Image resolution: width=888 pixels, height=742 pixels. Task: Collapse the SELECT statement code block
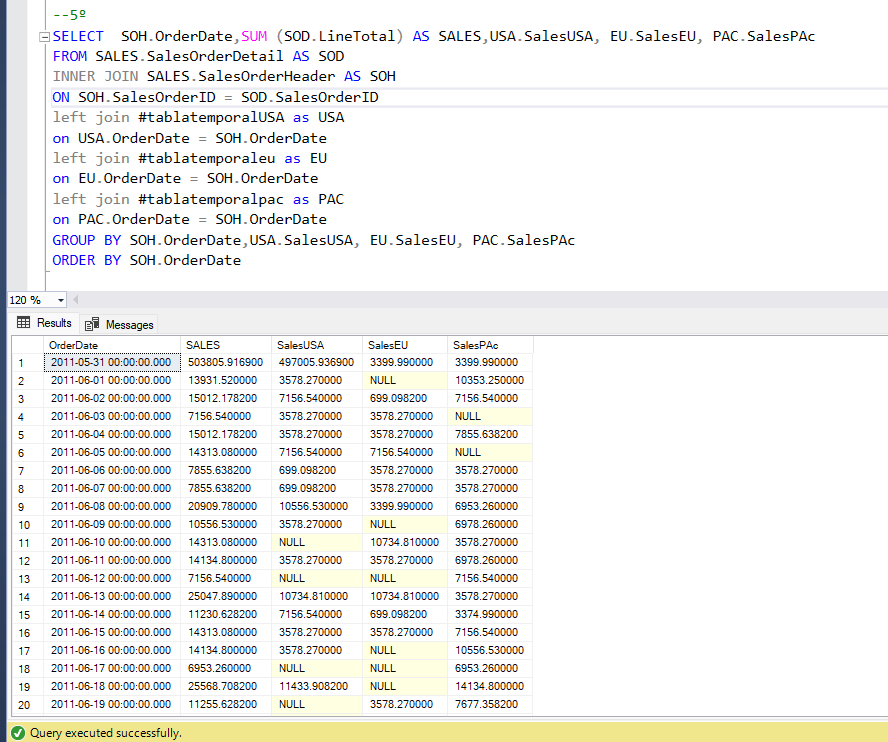(x=42, y=37)
